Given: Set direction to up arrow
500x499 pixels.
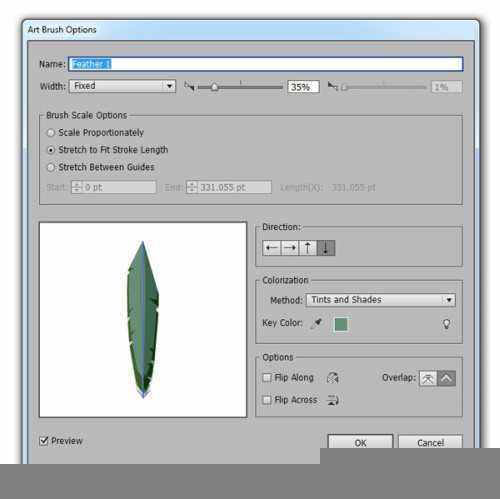Looking at the screenshot, I should [x=308, y=248].
